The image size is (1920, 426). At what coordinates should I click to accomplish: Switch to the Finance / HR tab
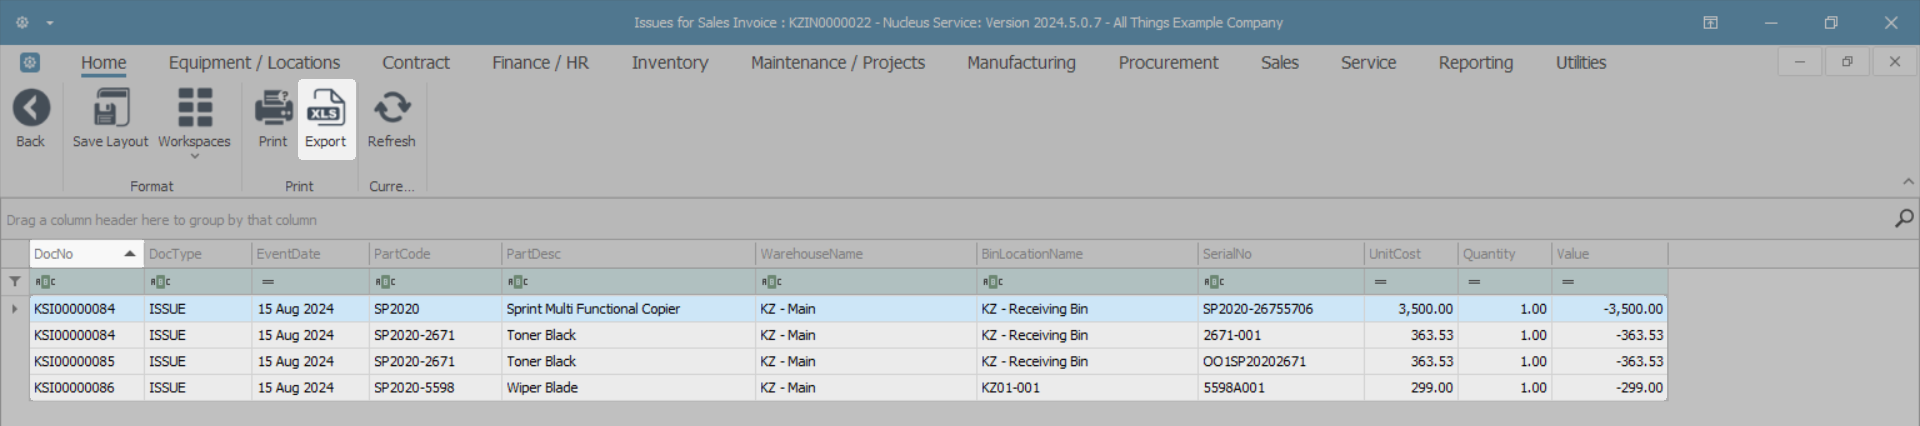(x=540, y=63)
